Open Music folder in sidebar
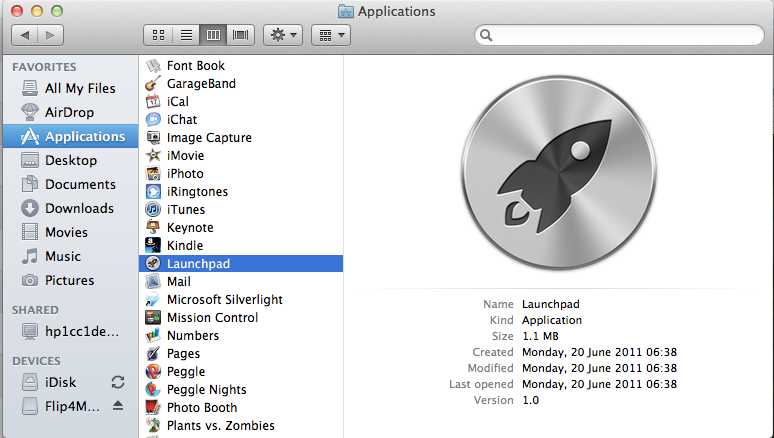The height and width of the screenshot is (438, 774). pos(71,256)
